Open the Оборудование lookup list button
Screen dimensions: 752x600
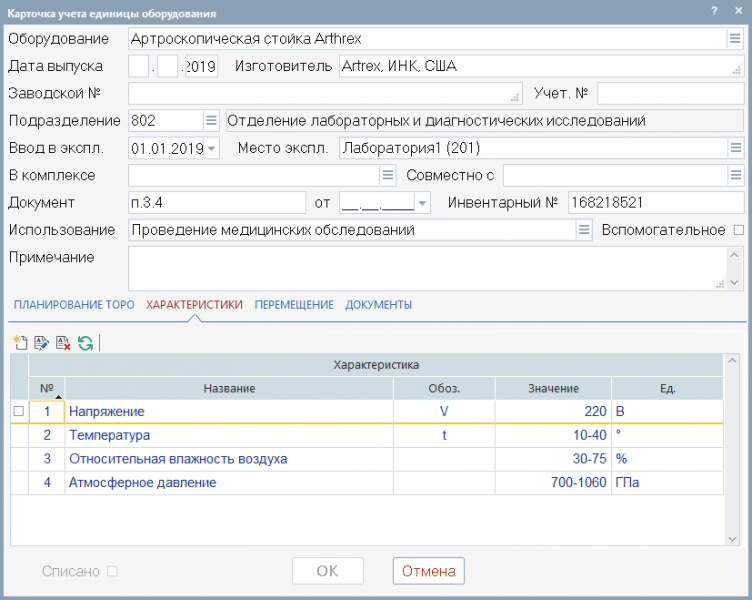pos(735,38)
